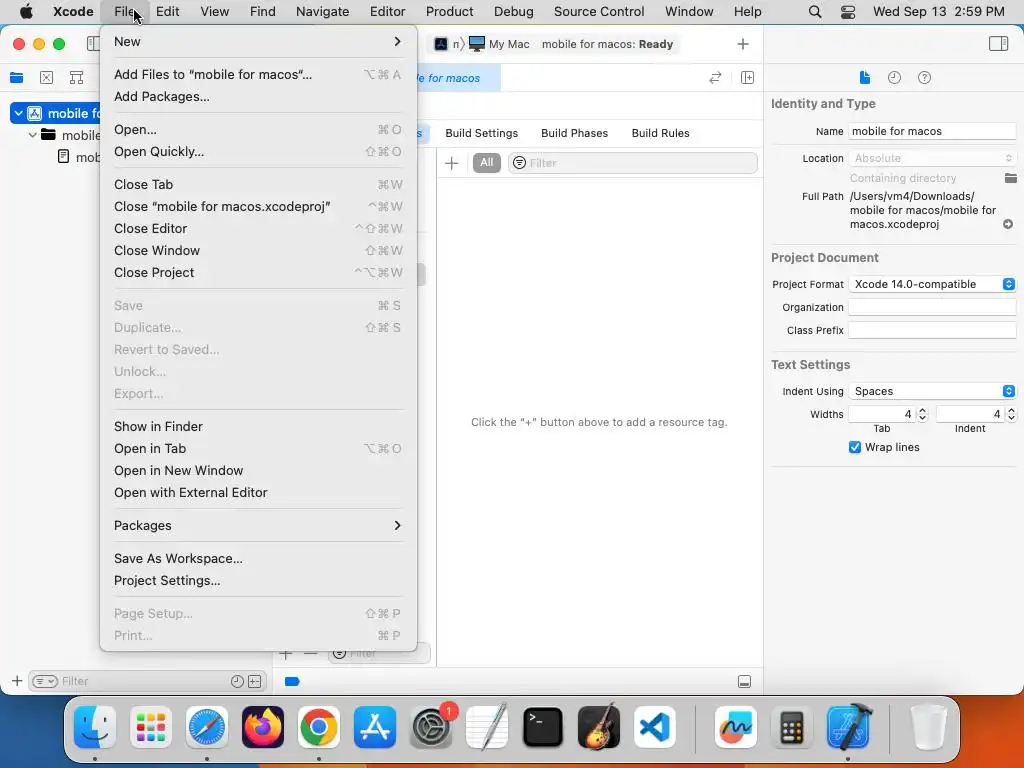The height and width of the screenshot is (768, 1024).
Task: Switch to the Build Rules tab
Action: pos(660,133)
